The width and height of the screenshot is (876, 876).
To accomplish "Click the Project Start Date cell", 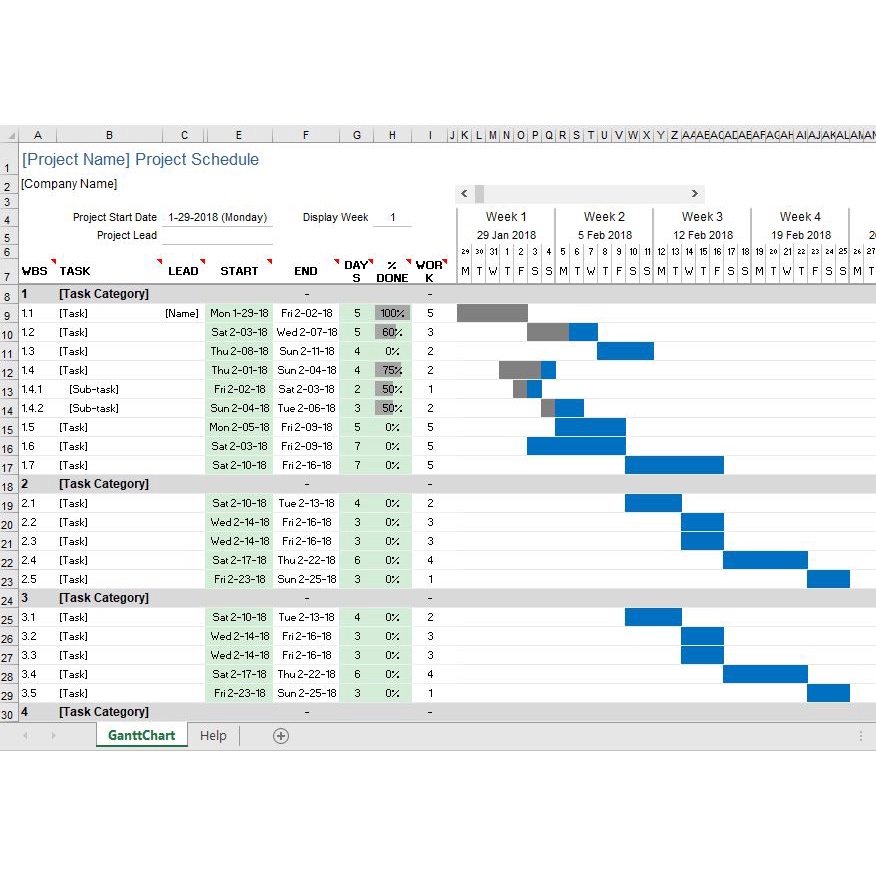I will click(217, 217).
